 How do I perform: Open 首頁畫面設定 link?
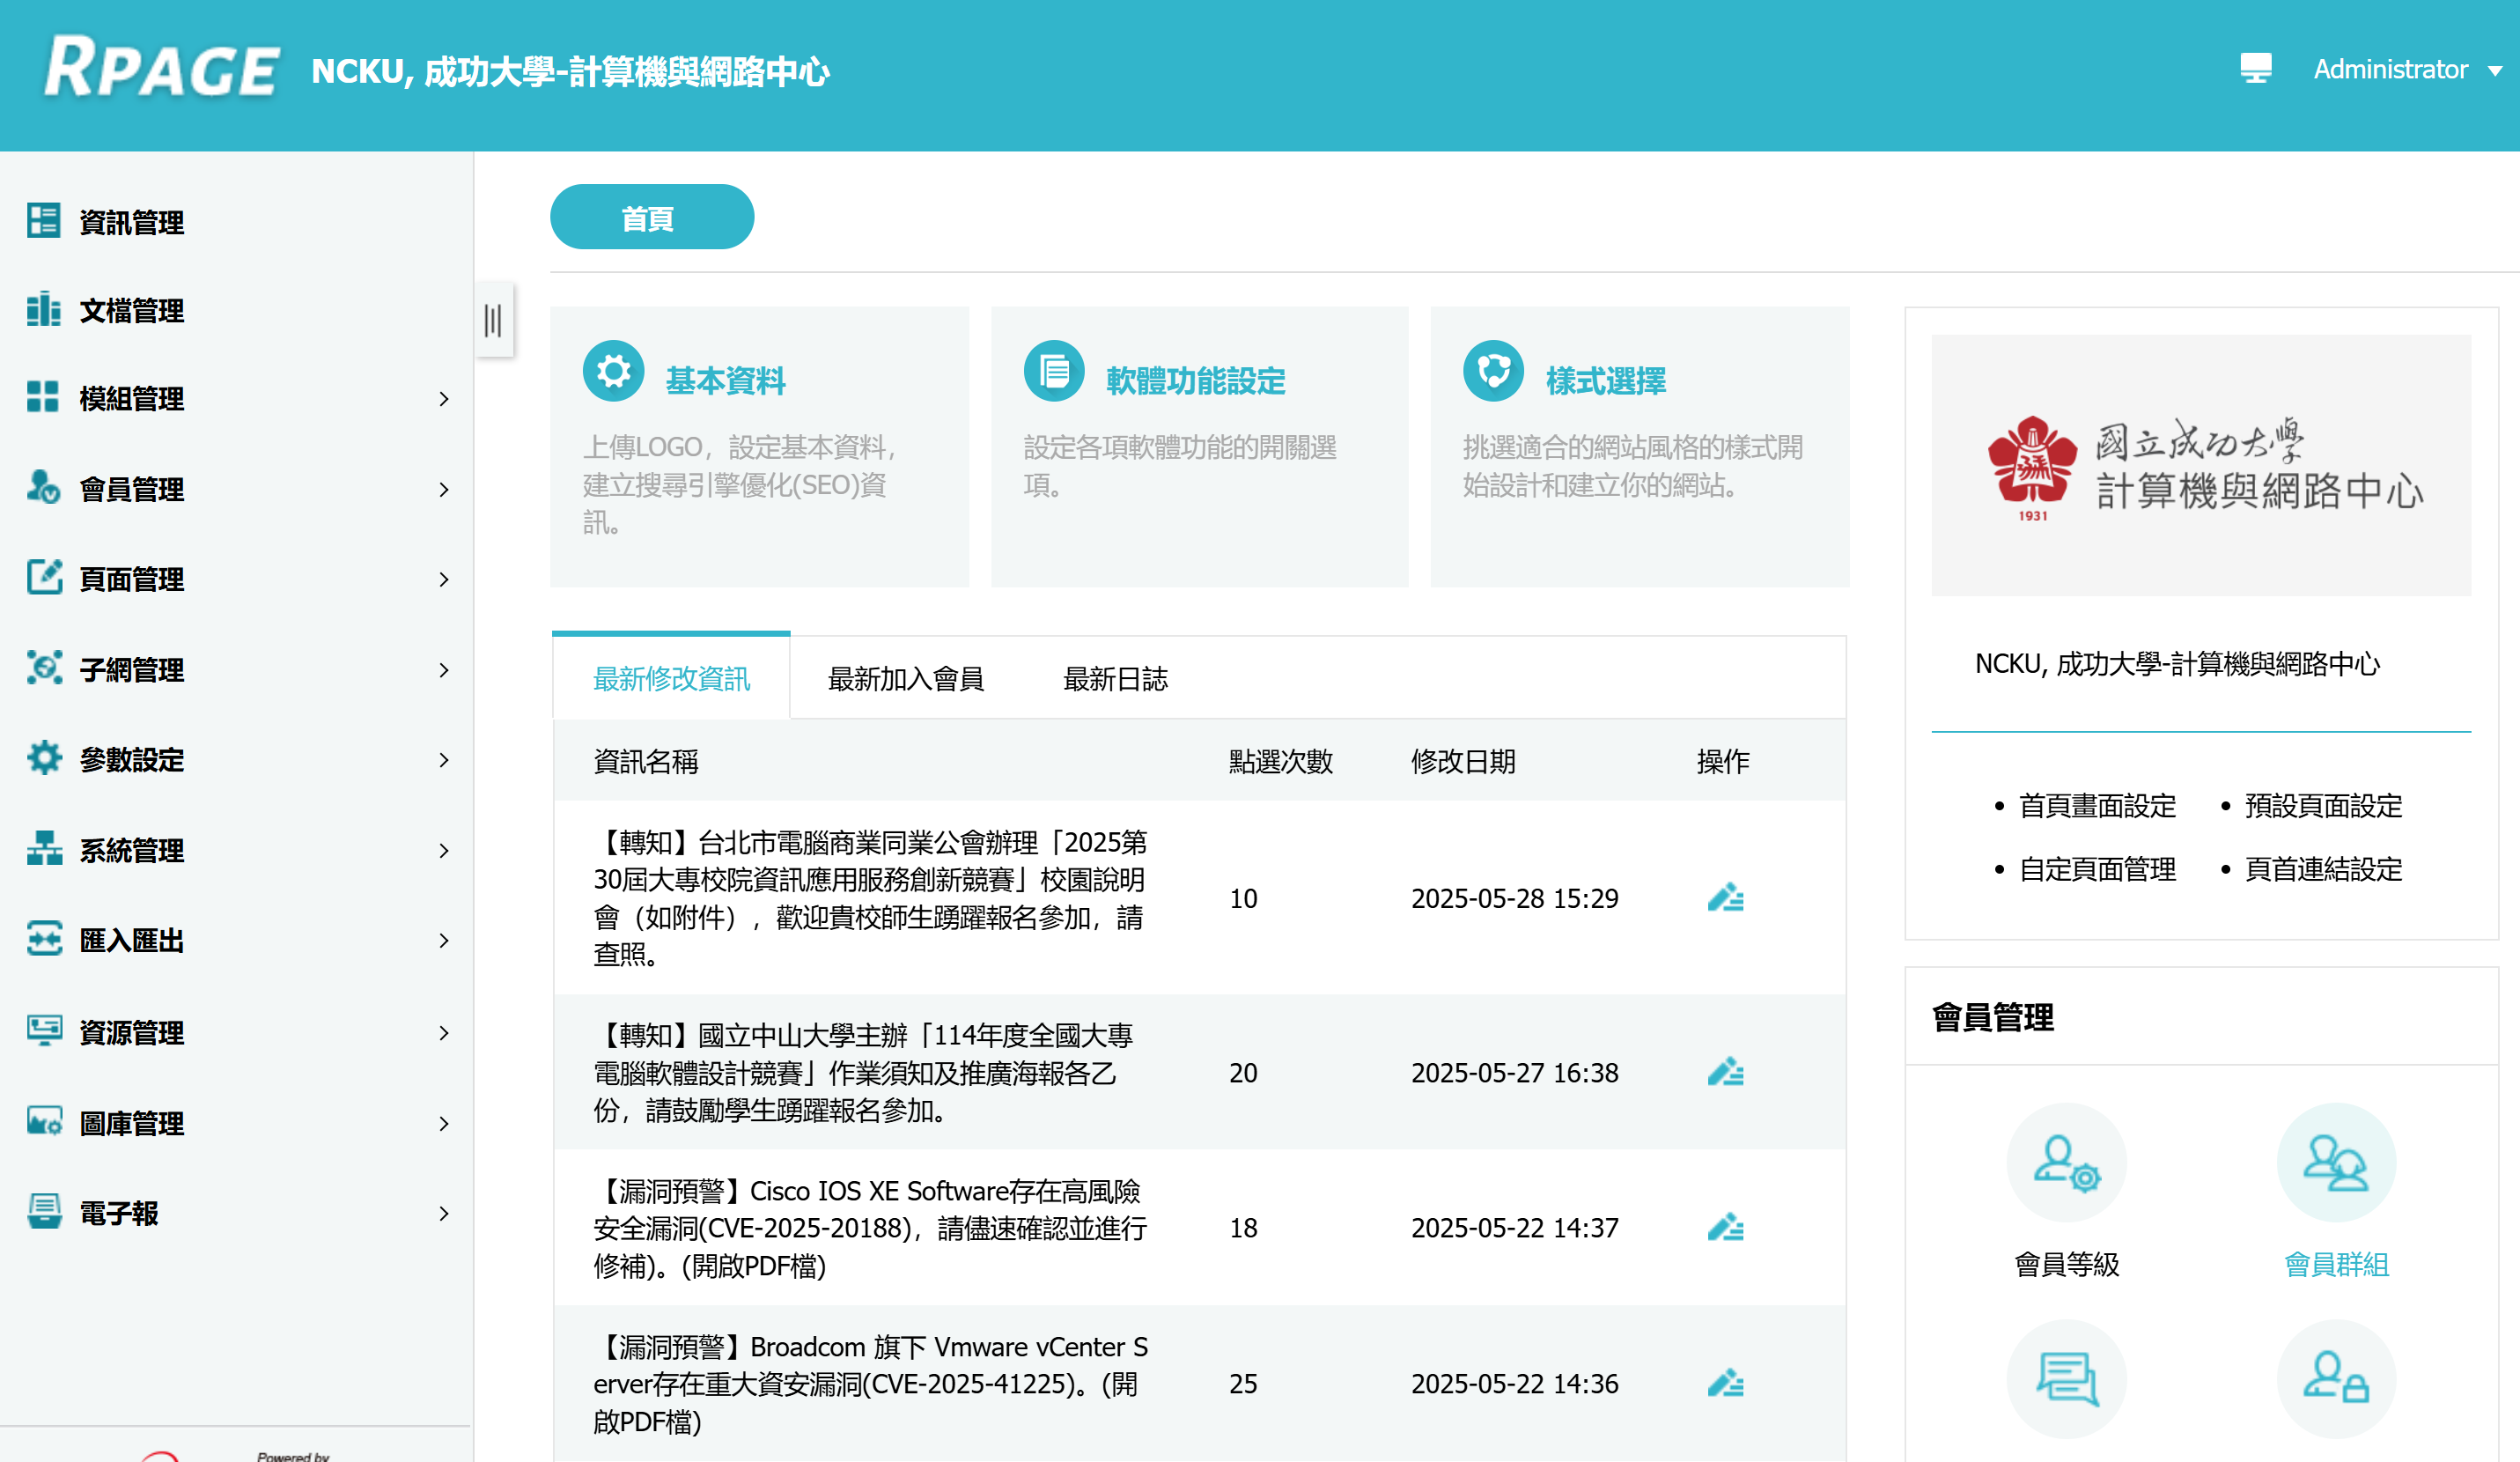coord(2097,805)
